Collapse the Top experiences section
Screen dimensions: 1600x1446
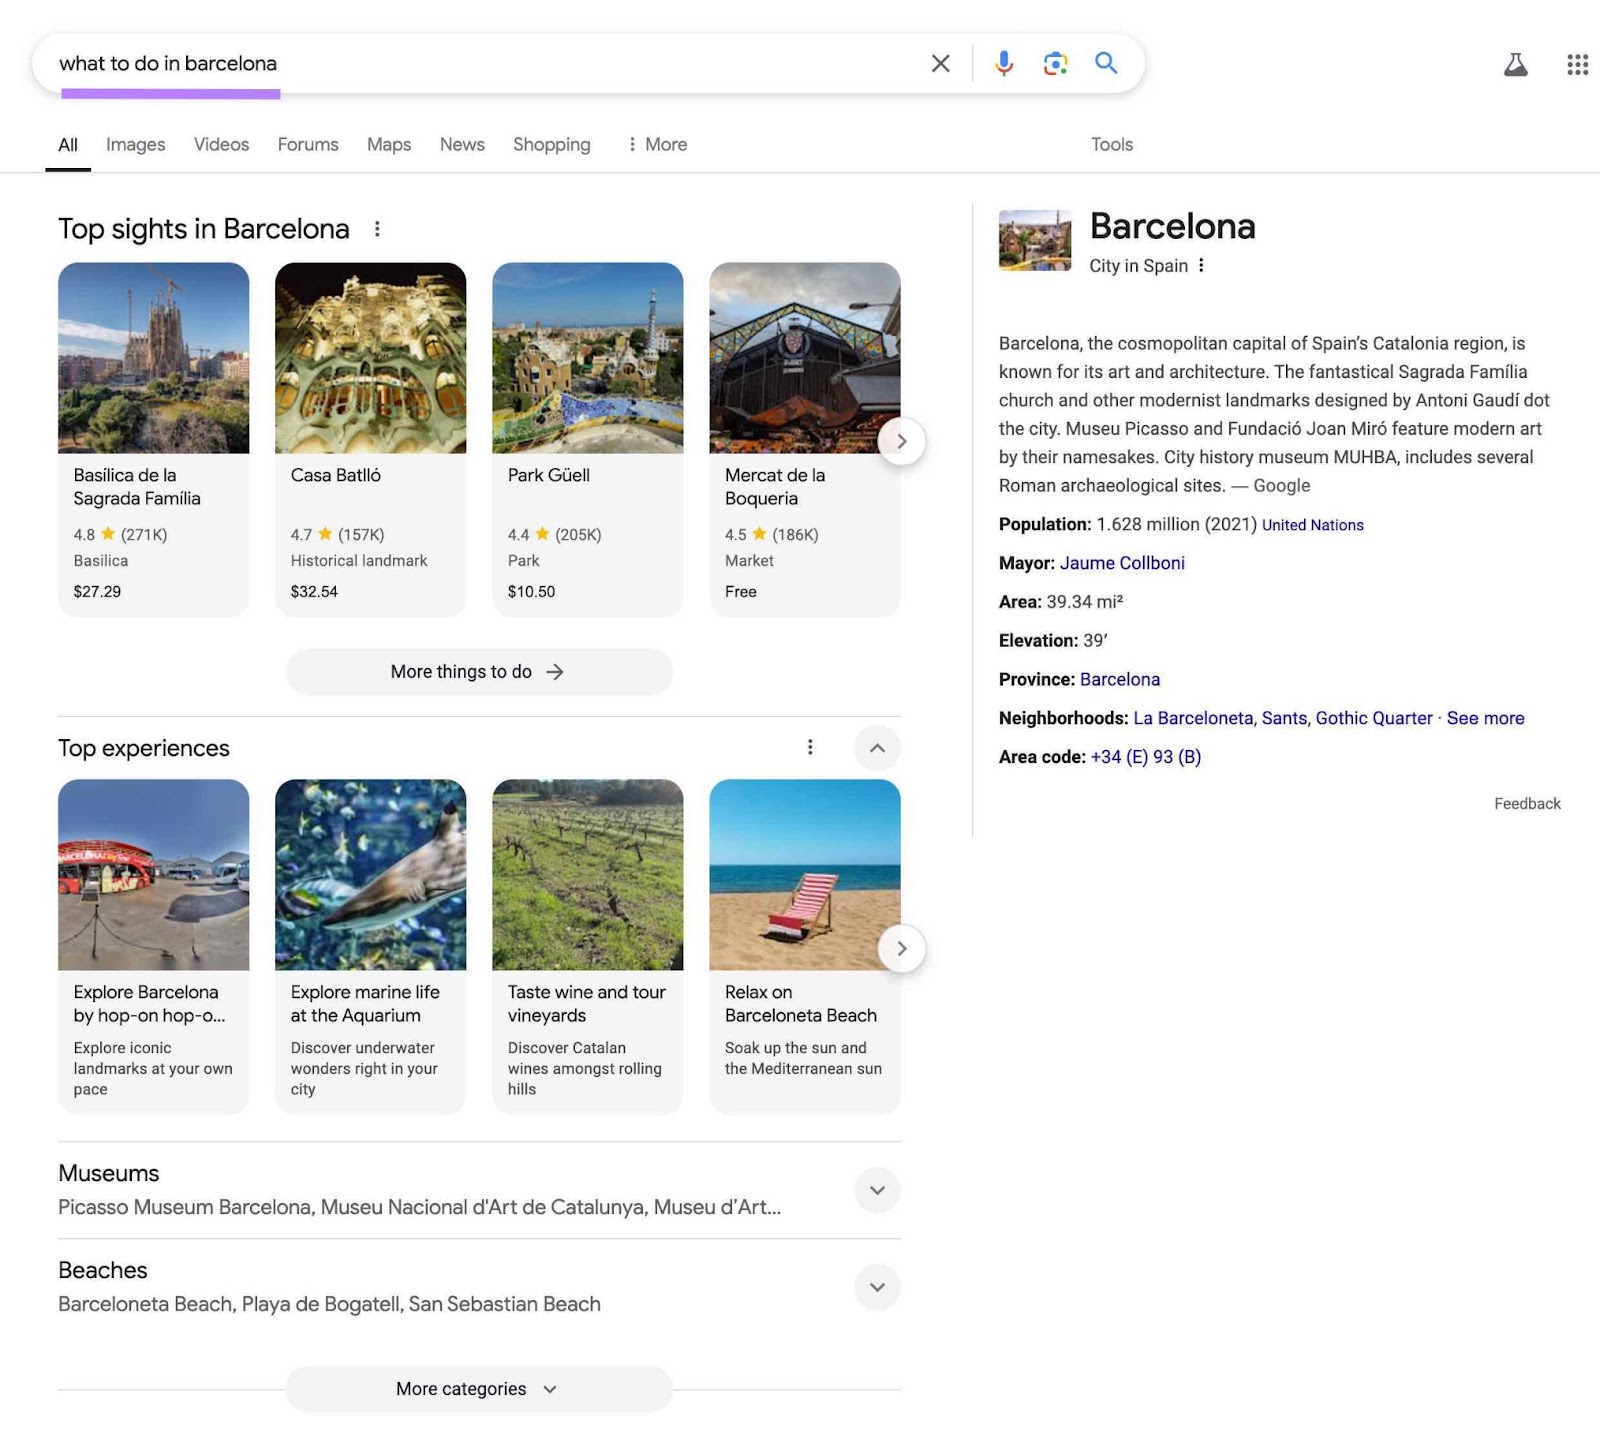tap(877, 748)
